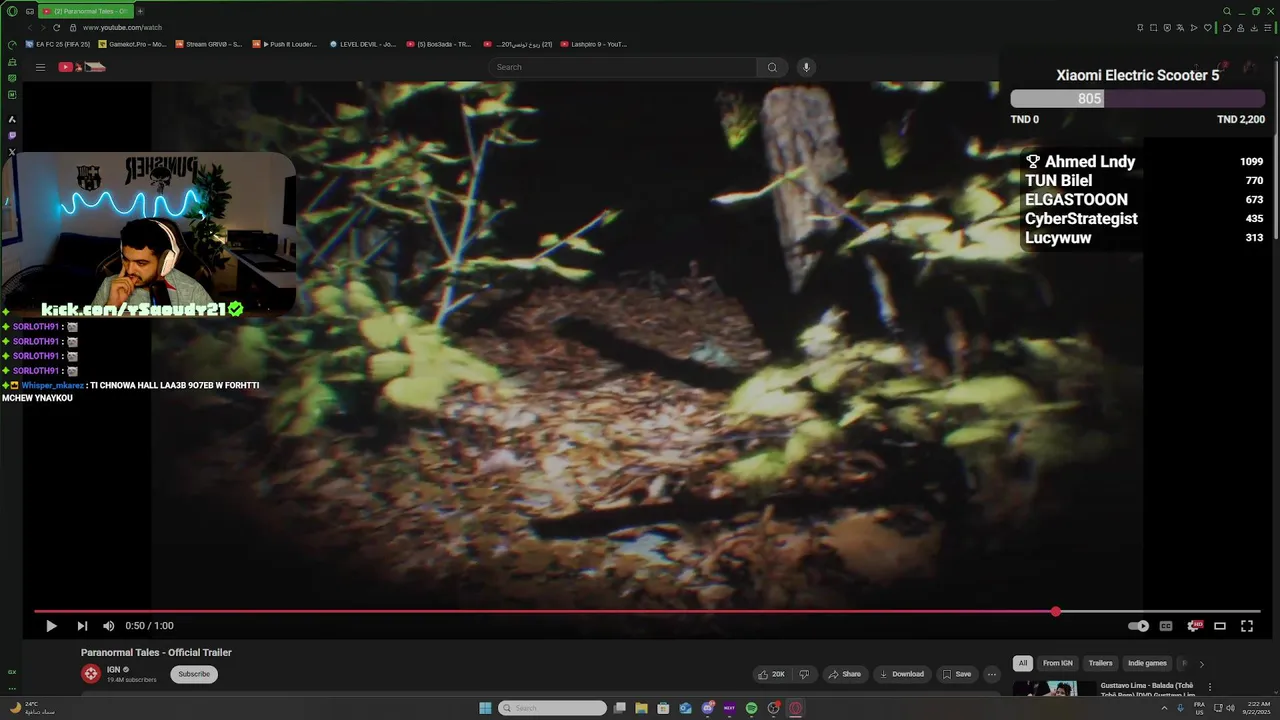1280x720 pixels.
Task: Download the video
Action: point(901,674)
